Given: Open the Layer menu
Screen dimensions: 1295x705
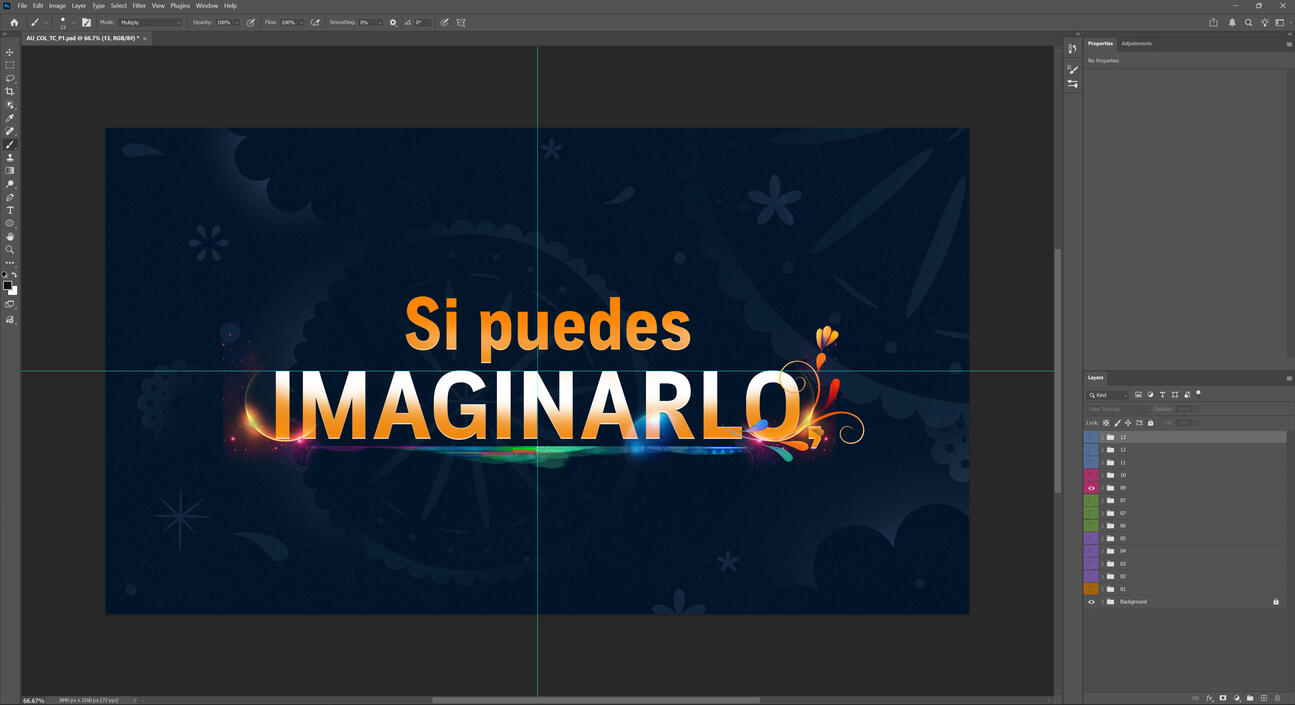Looking at the screenshot, I should 78,6.
